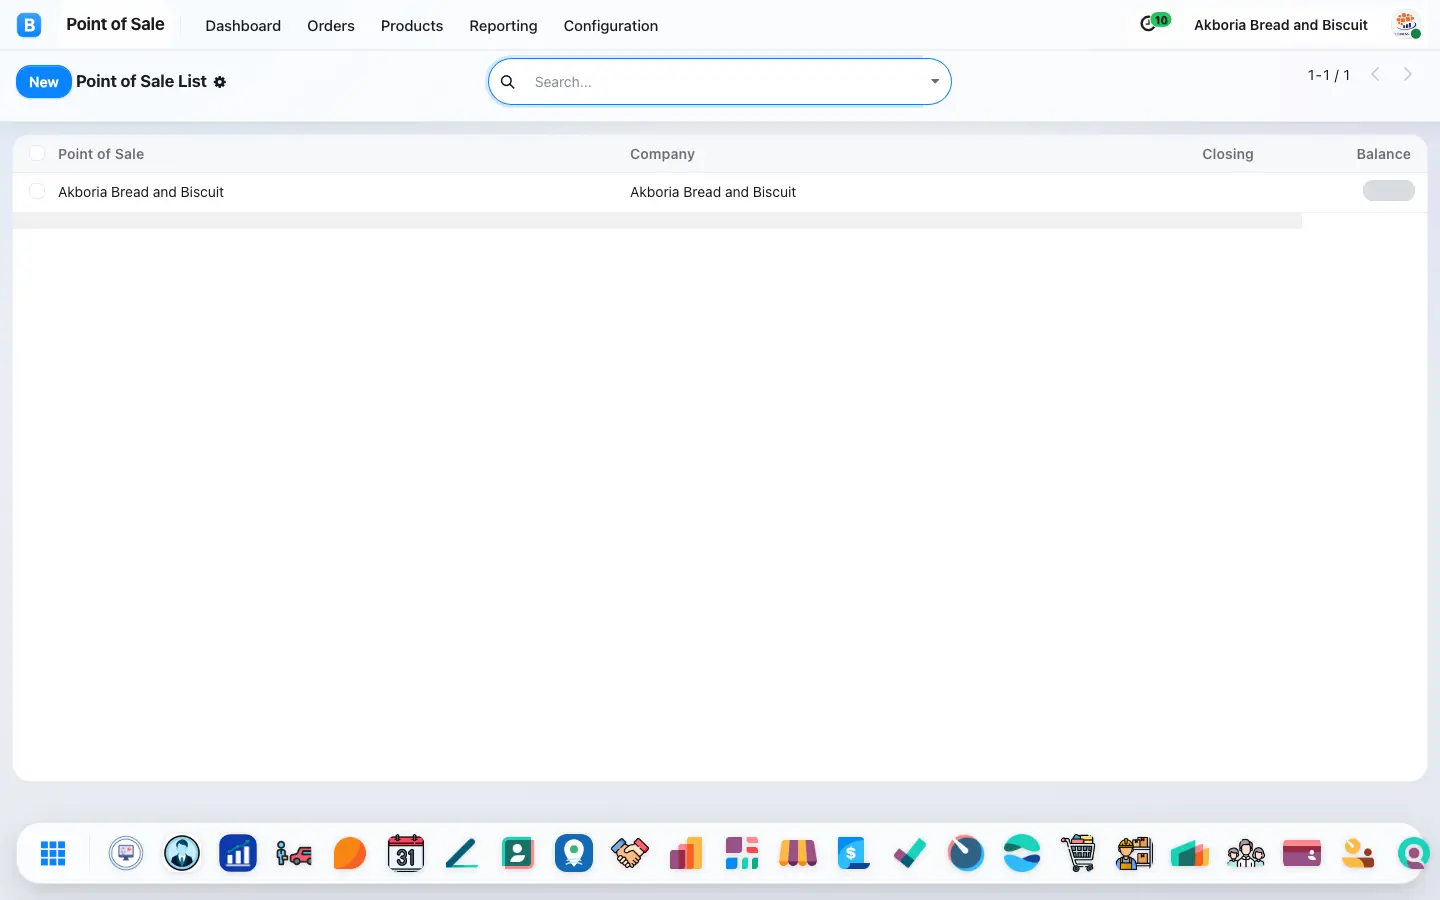Viewport: 1440px width, 900px height.
Task: Open the dark blue timer clock icon
Action: [x=966, y=853]
